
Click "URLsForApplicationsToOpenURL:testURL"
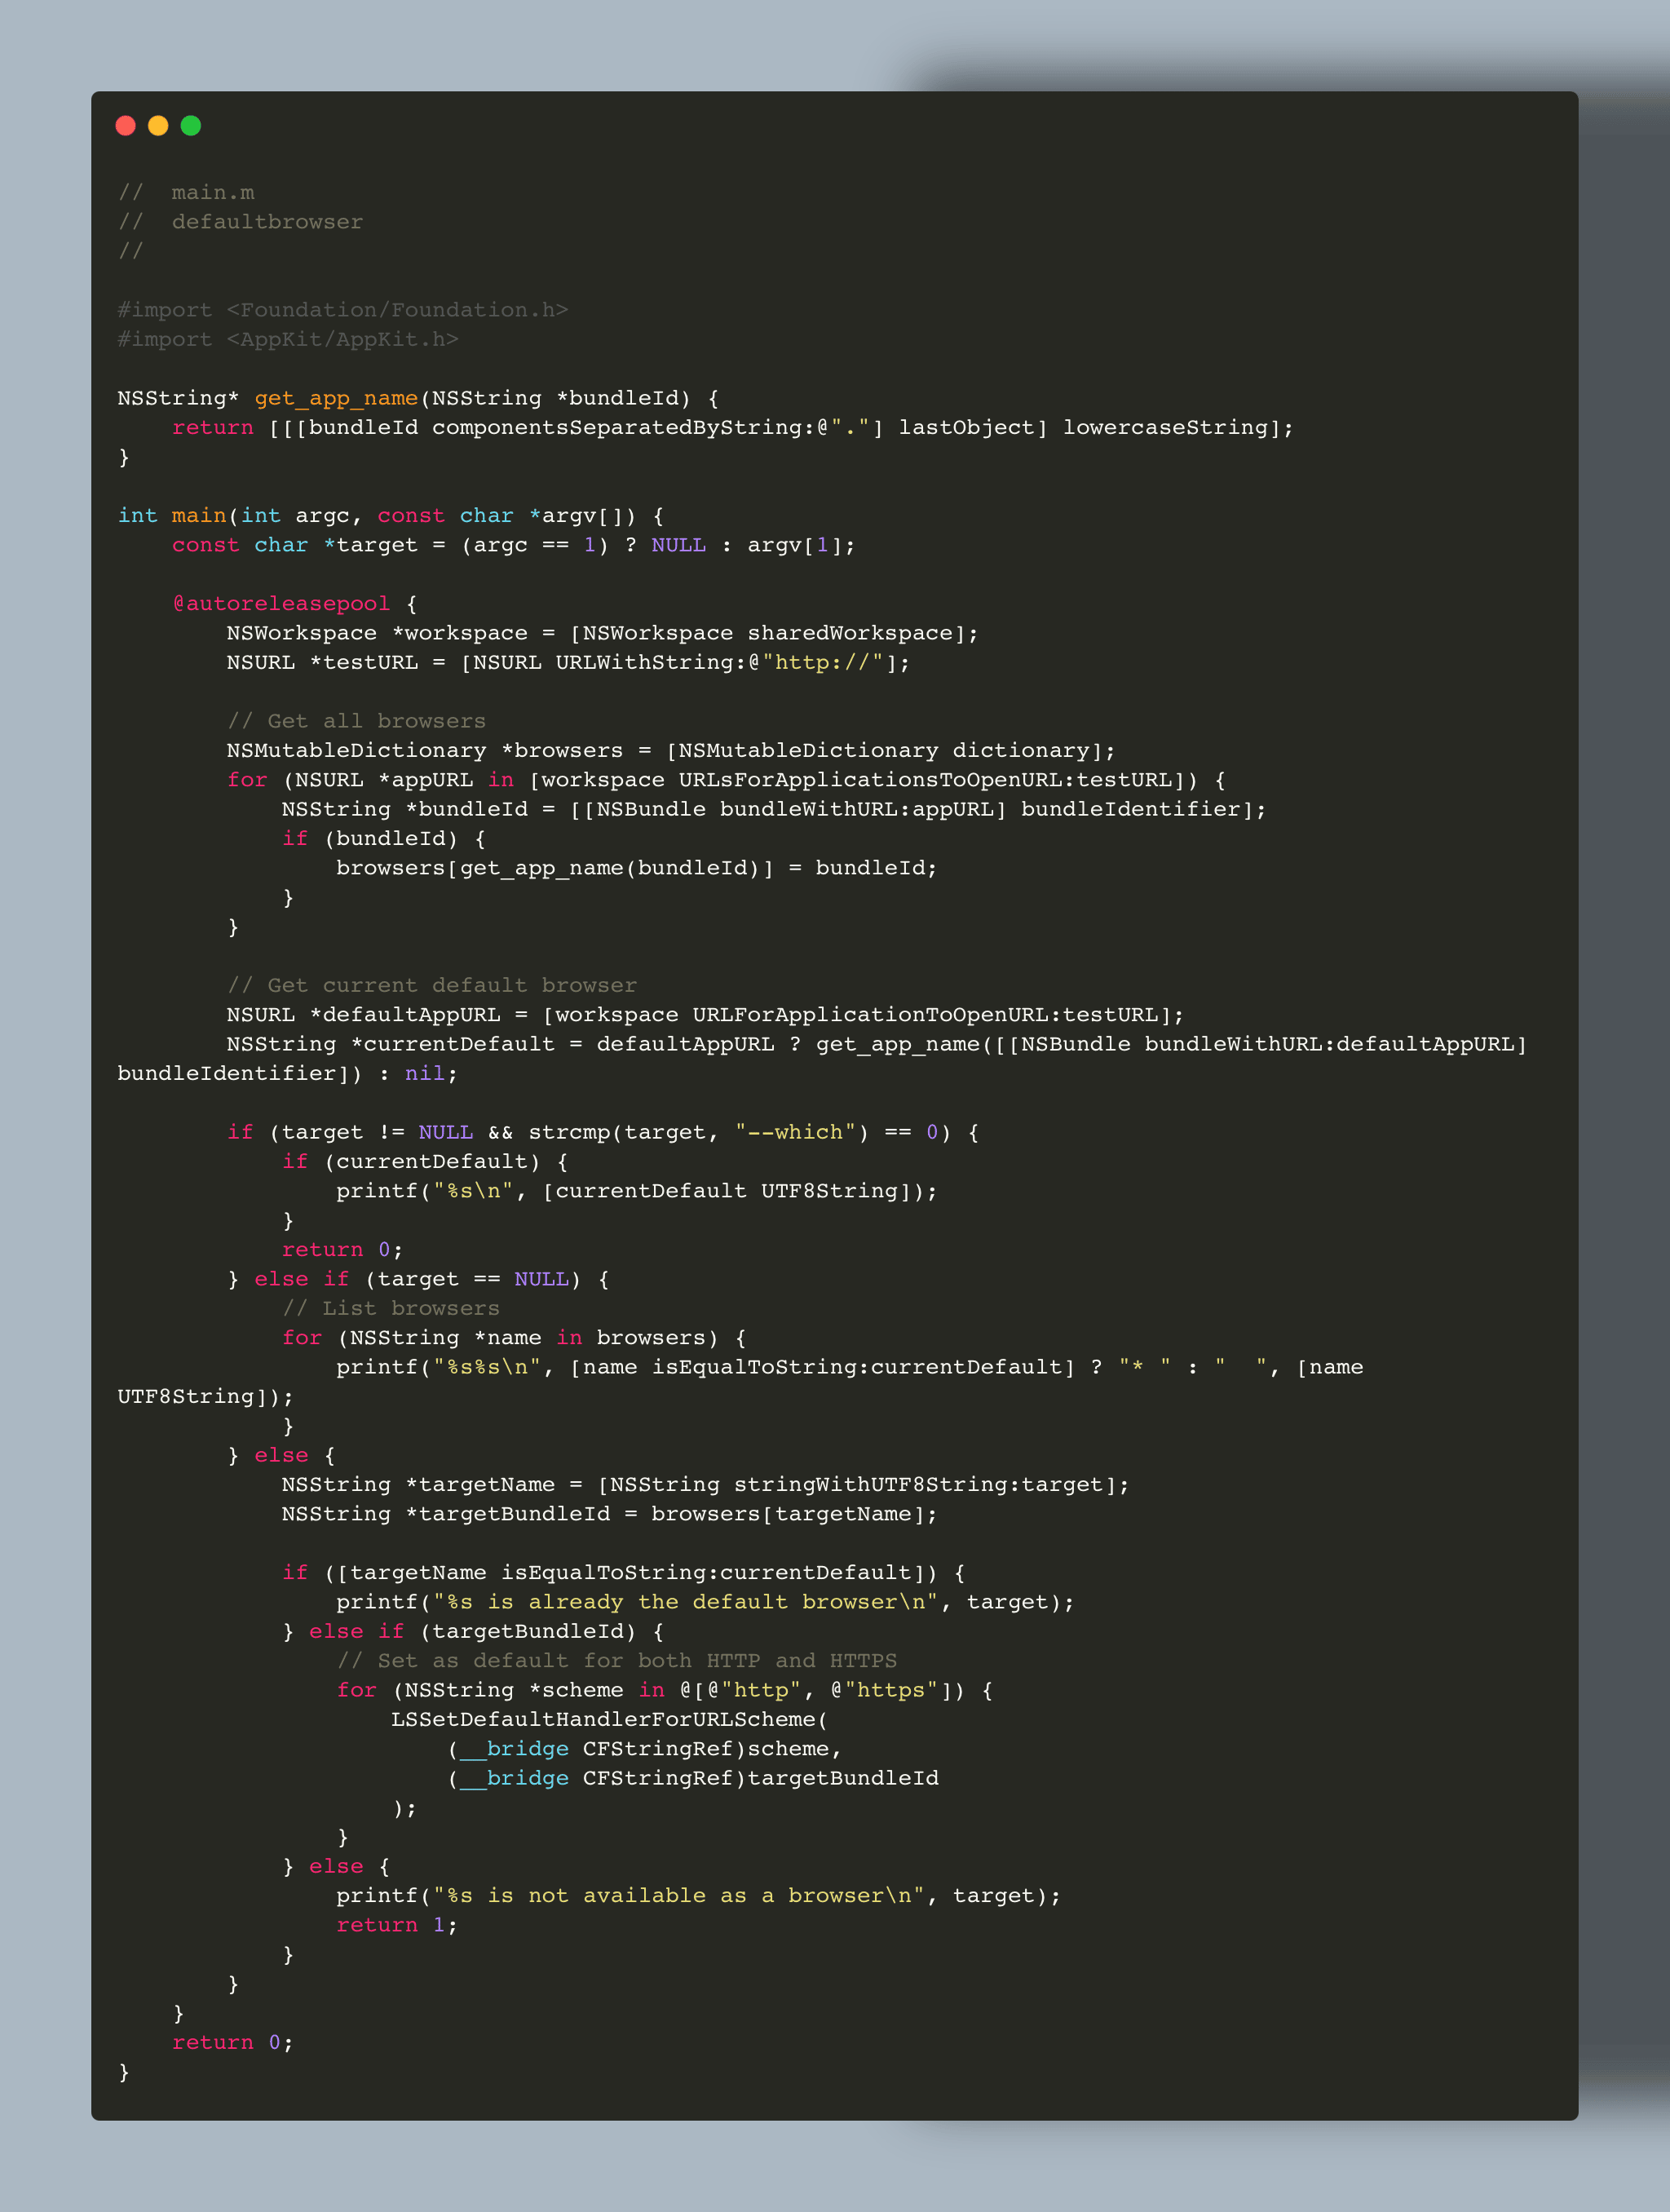(x=925, y=780)
